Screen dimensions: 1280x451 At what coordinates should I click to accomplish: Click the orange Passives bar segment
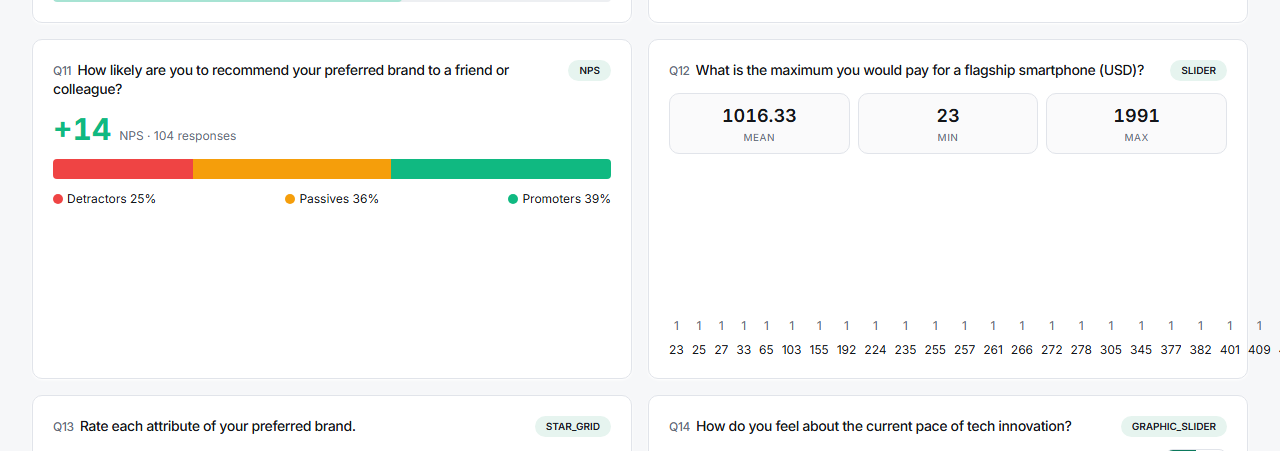292,169
